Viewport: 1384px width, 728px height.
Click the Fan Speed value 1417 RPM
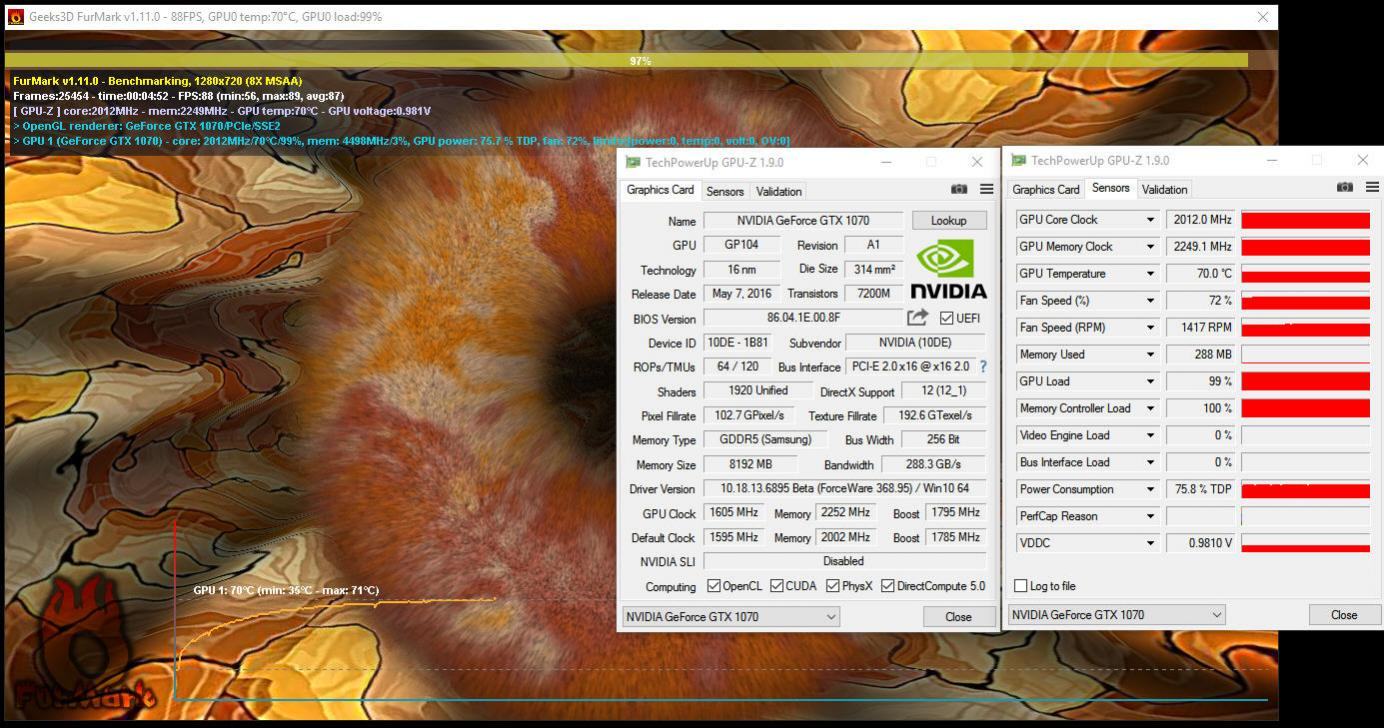tap(1201, 328)
